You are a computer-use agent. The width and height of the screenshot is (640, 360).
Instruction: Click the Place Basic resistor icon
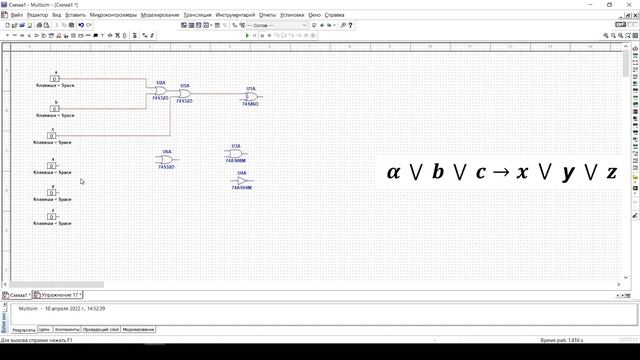15,36
